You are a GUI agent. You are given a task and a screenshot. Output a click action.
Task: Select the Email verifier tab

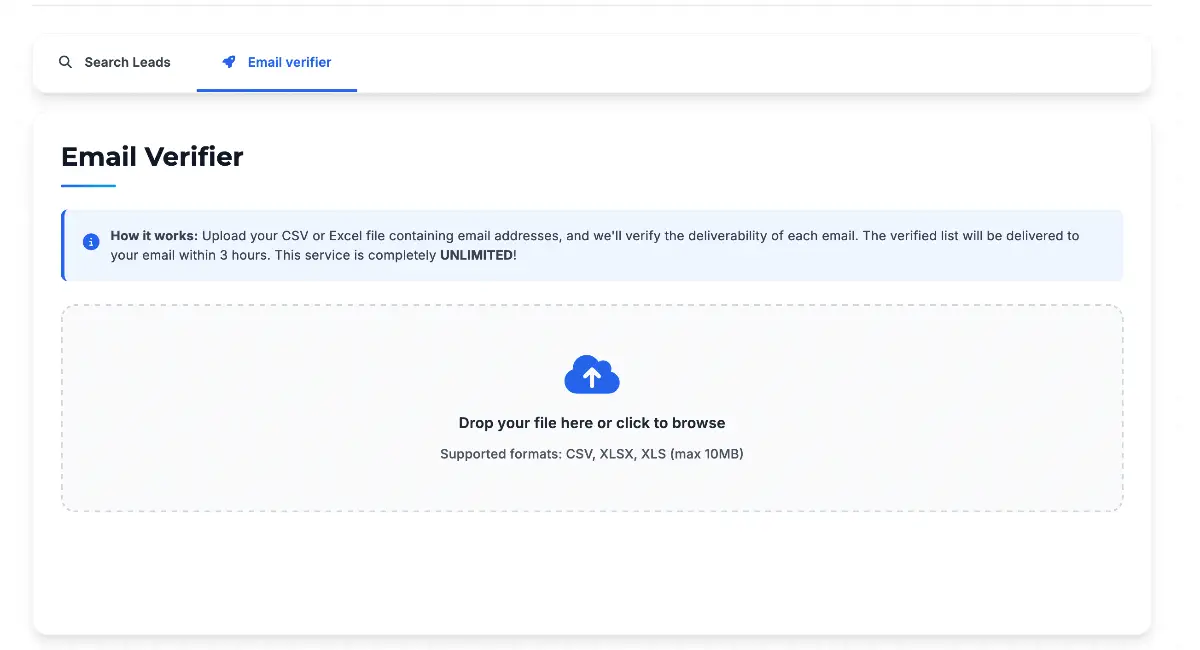(x=277, y=62)
